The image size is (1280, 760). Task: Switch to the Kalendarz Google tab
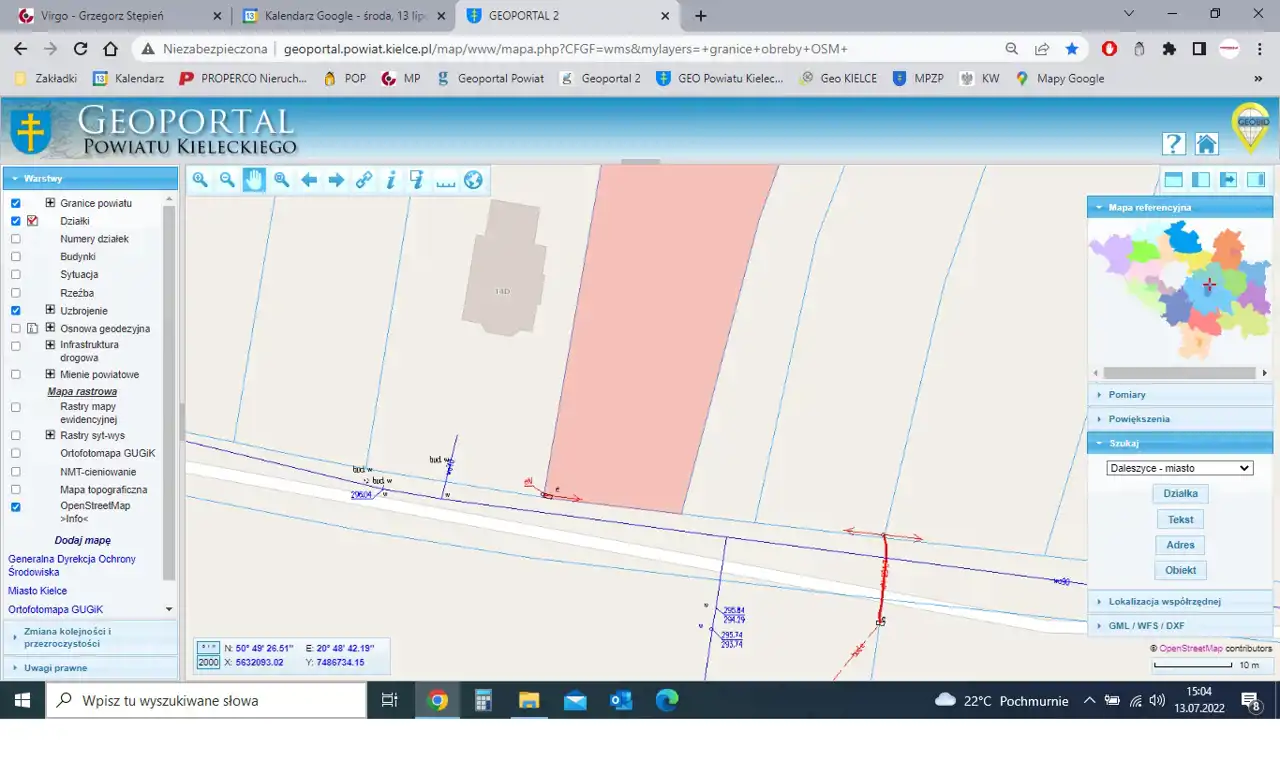coord(340,16)
